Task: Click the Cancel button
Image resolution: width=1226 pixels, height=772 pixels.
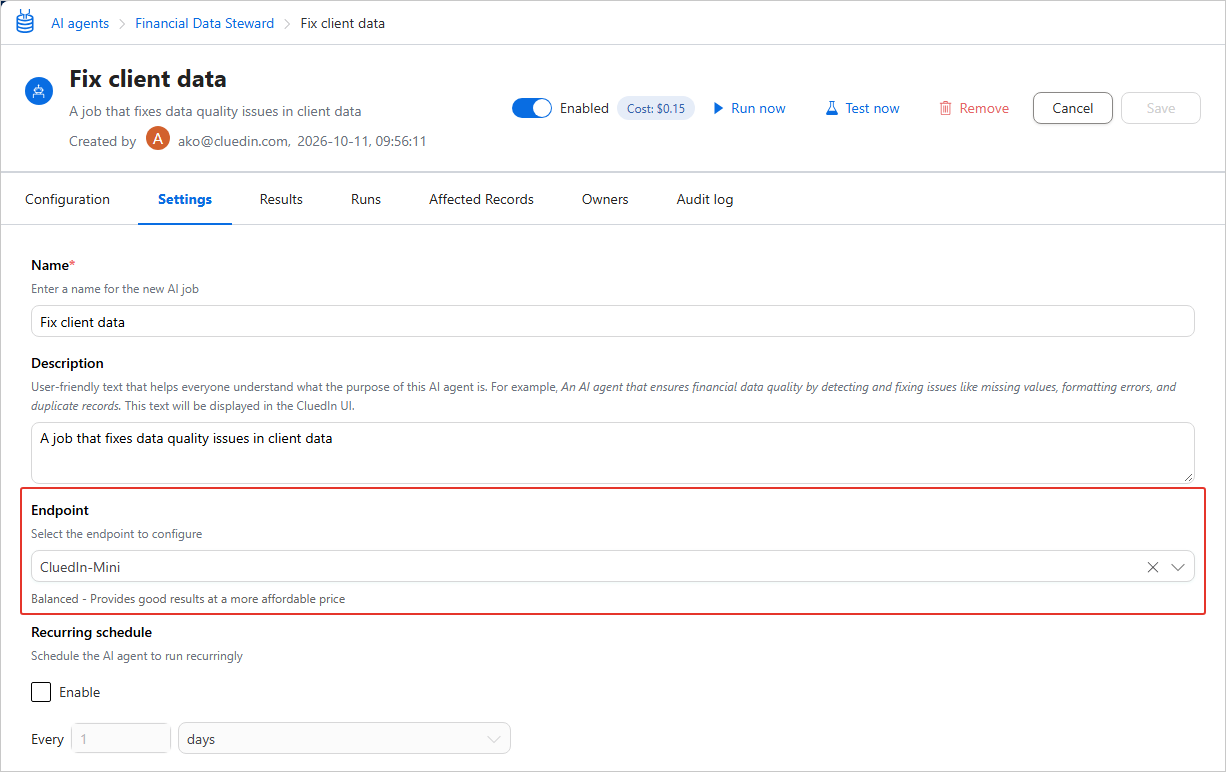Action: click(x=1073, y=108)
